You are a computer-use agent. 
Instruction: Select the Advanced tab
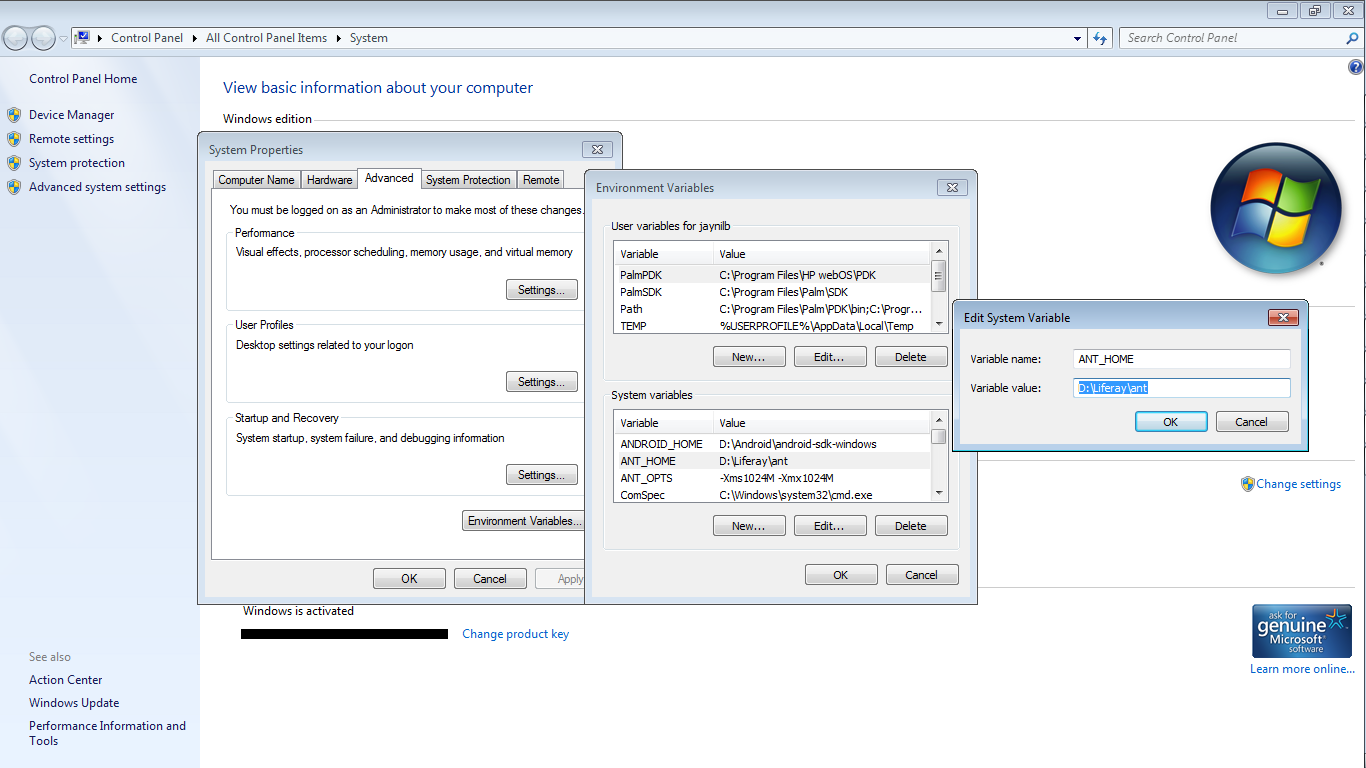(389, 178)
